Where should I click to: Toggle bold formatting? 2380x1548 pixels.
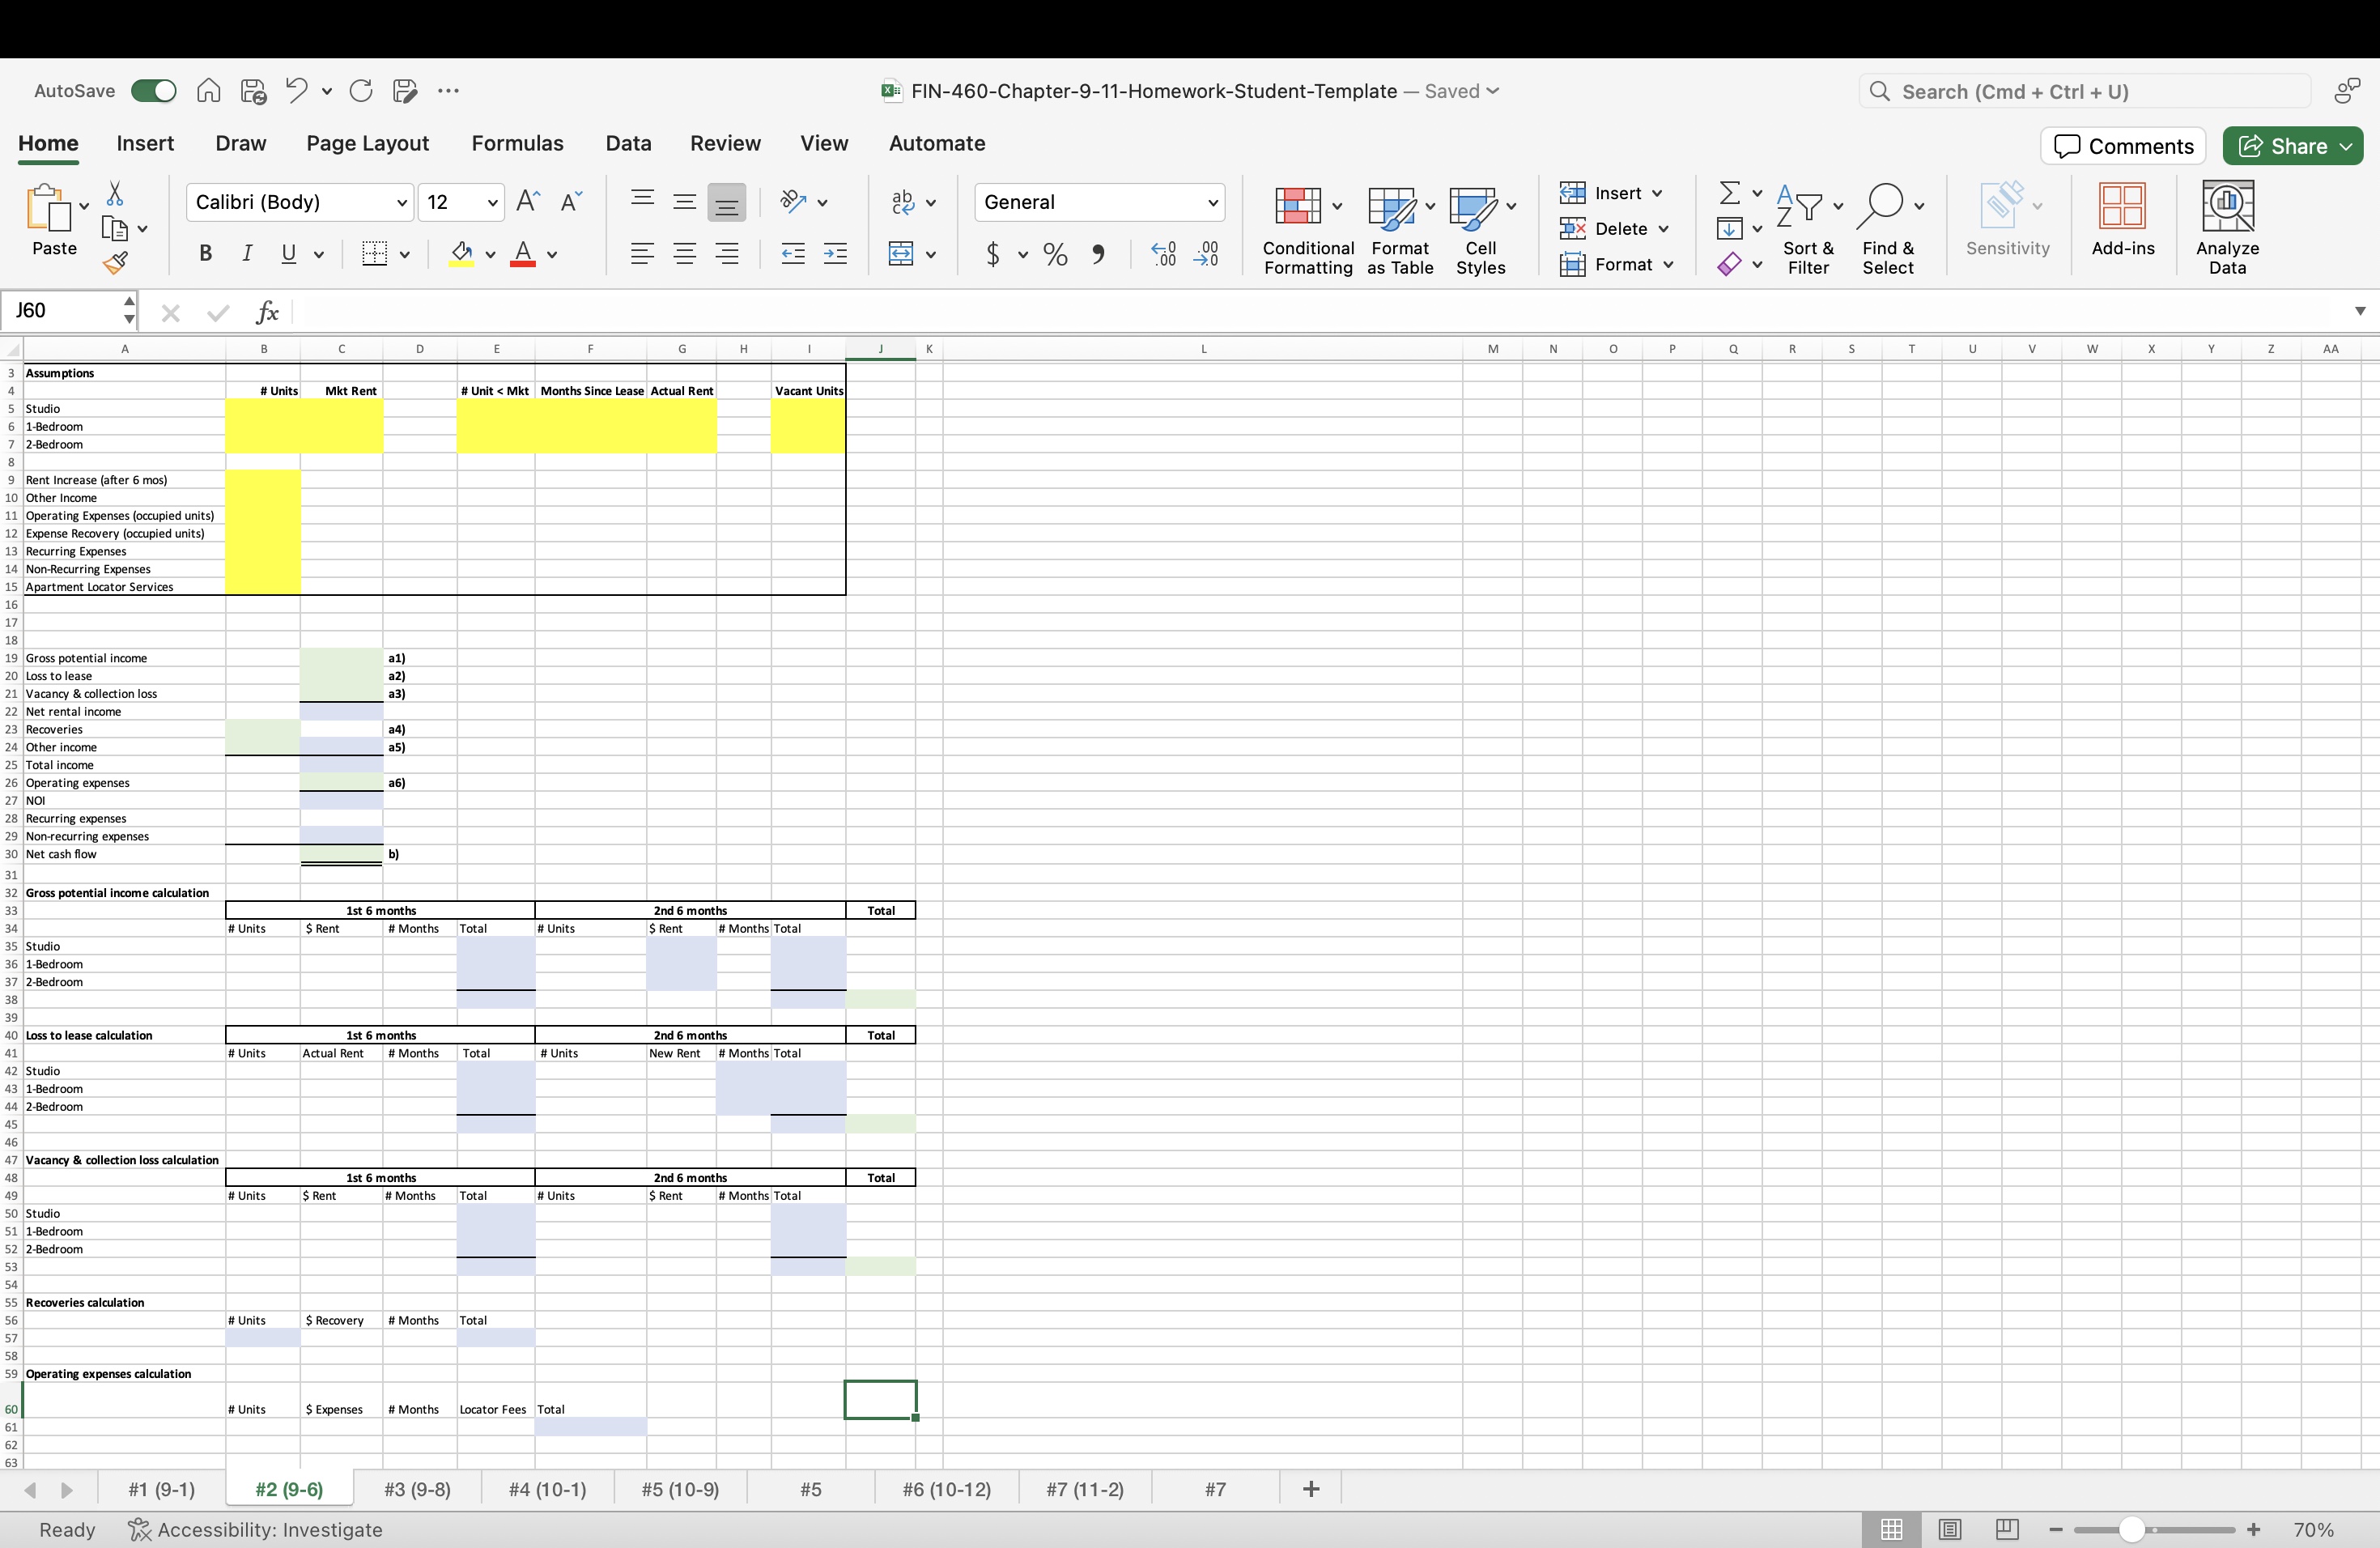coord(205,253)
